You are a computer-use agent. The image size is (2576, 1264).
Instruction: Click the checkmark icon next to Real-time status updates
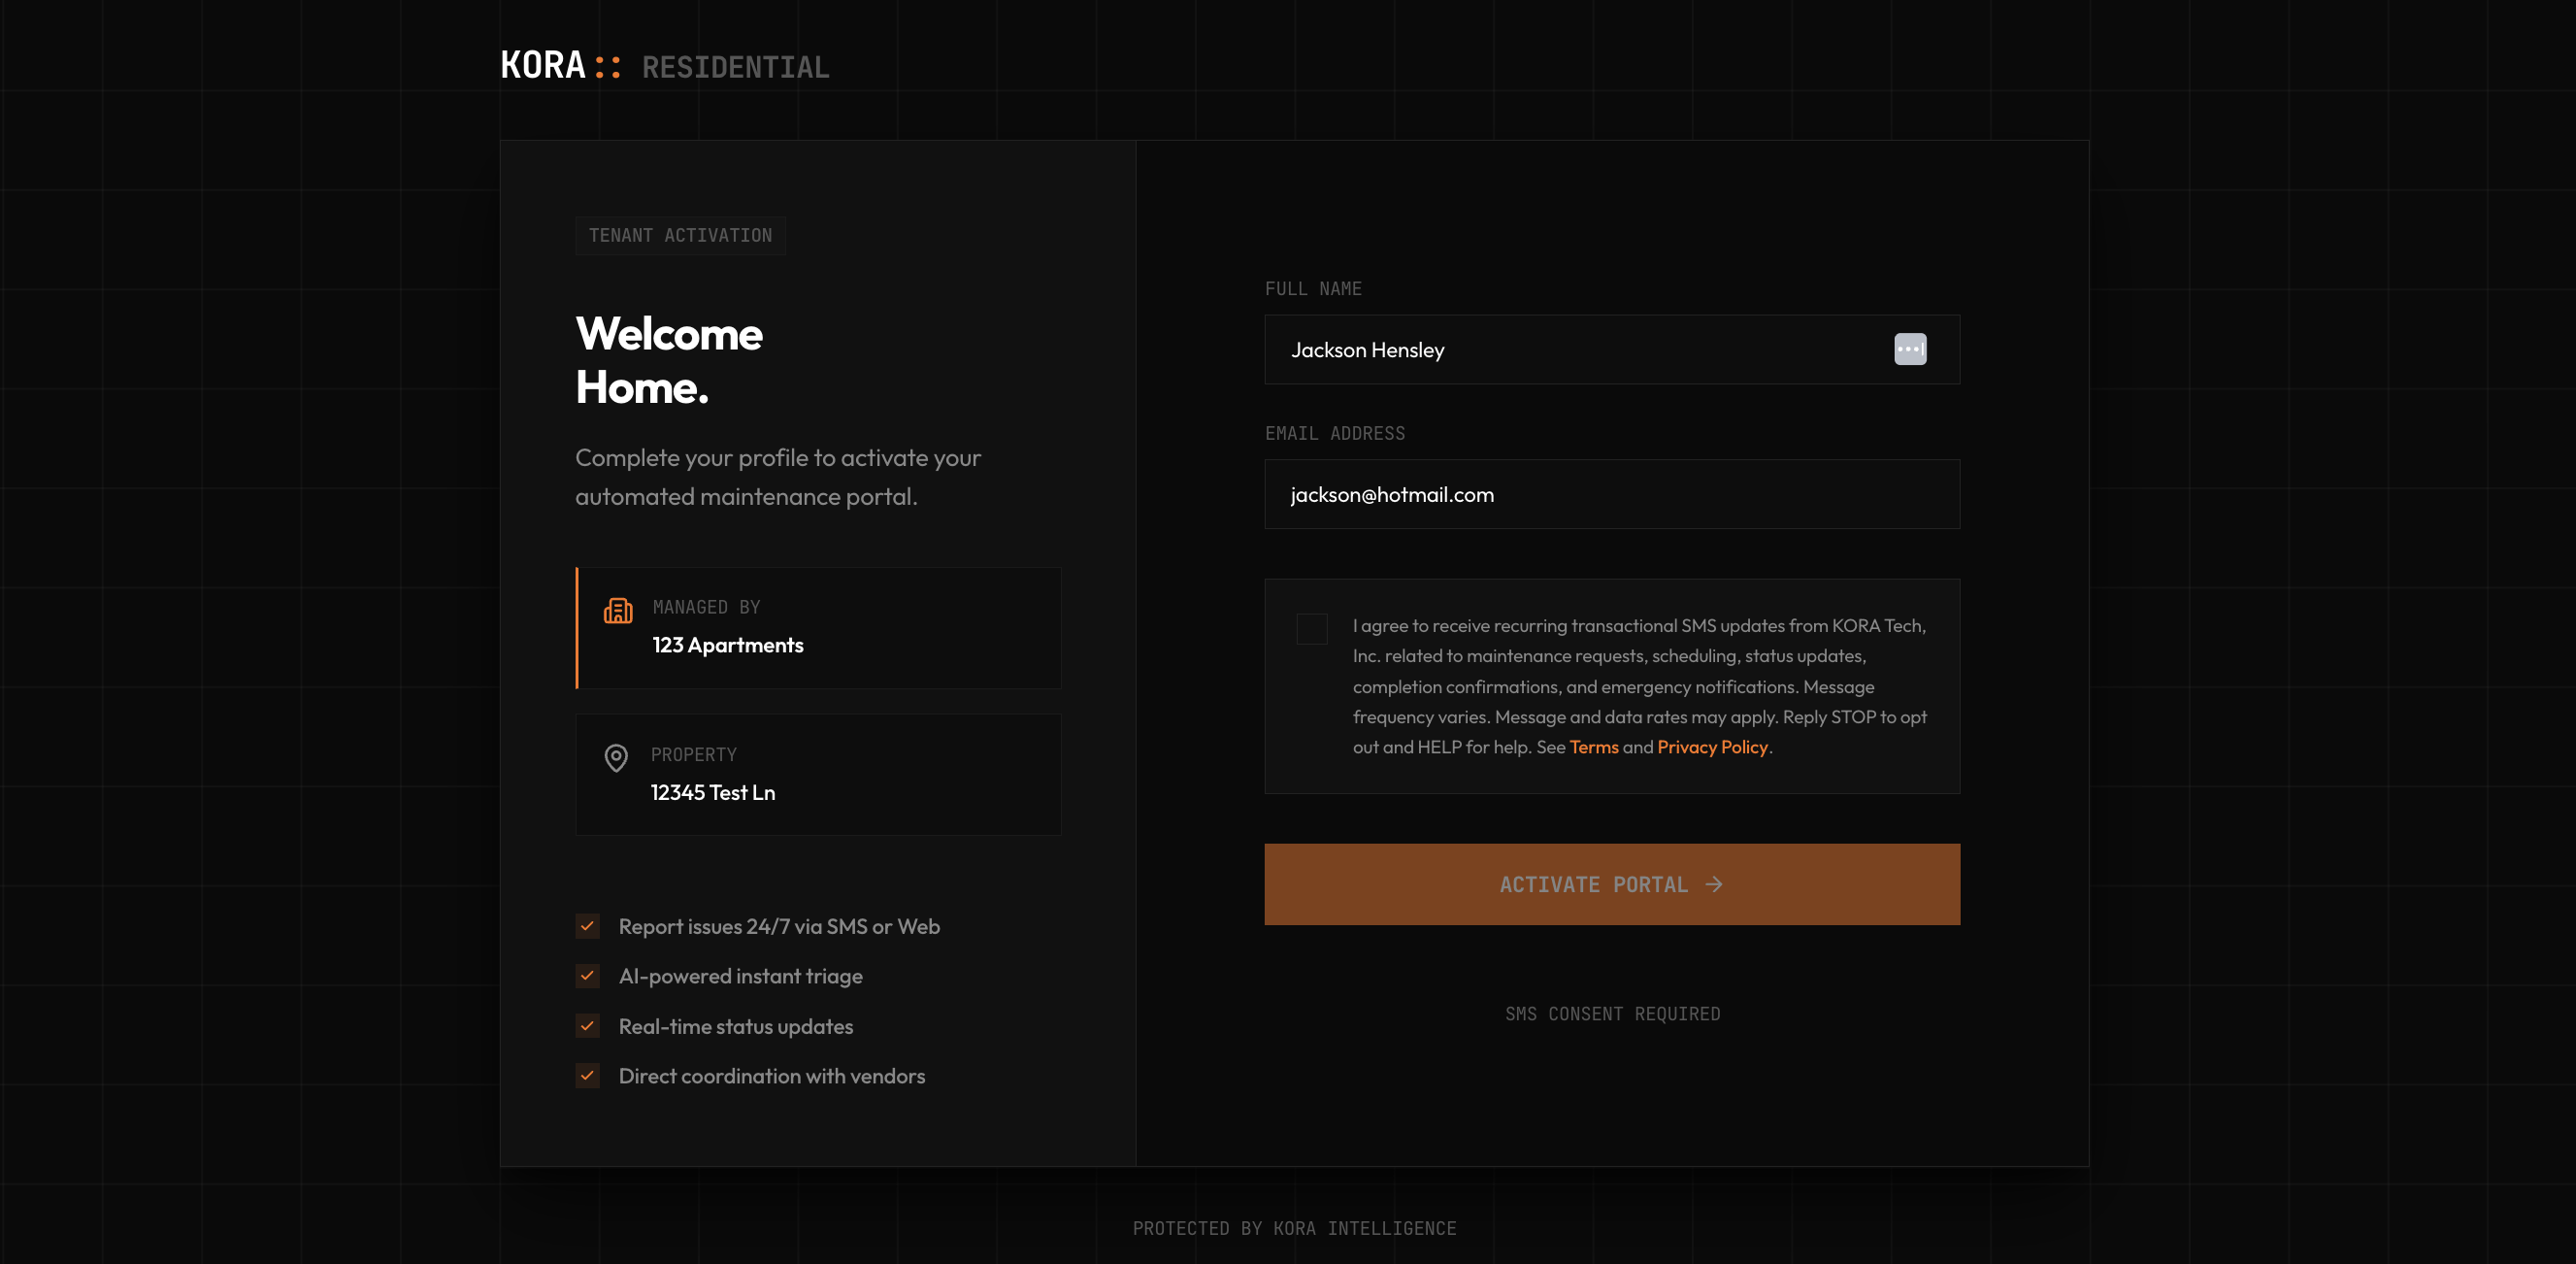(587, 1025)
